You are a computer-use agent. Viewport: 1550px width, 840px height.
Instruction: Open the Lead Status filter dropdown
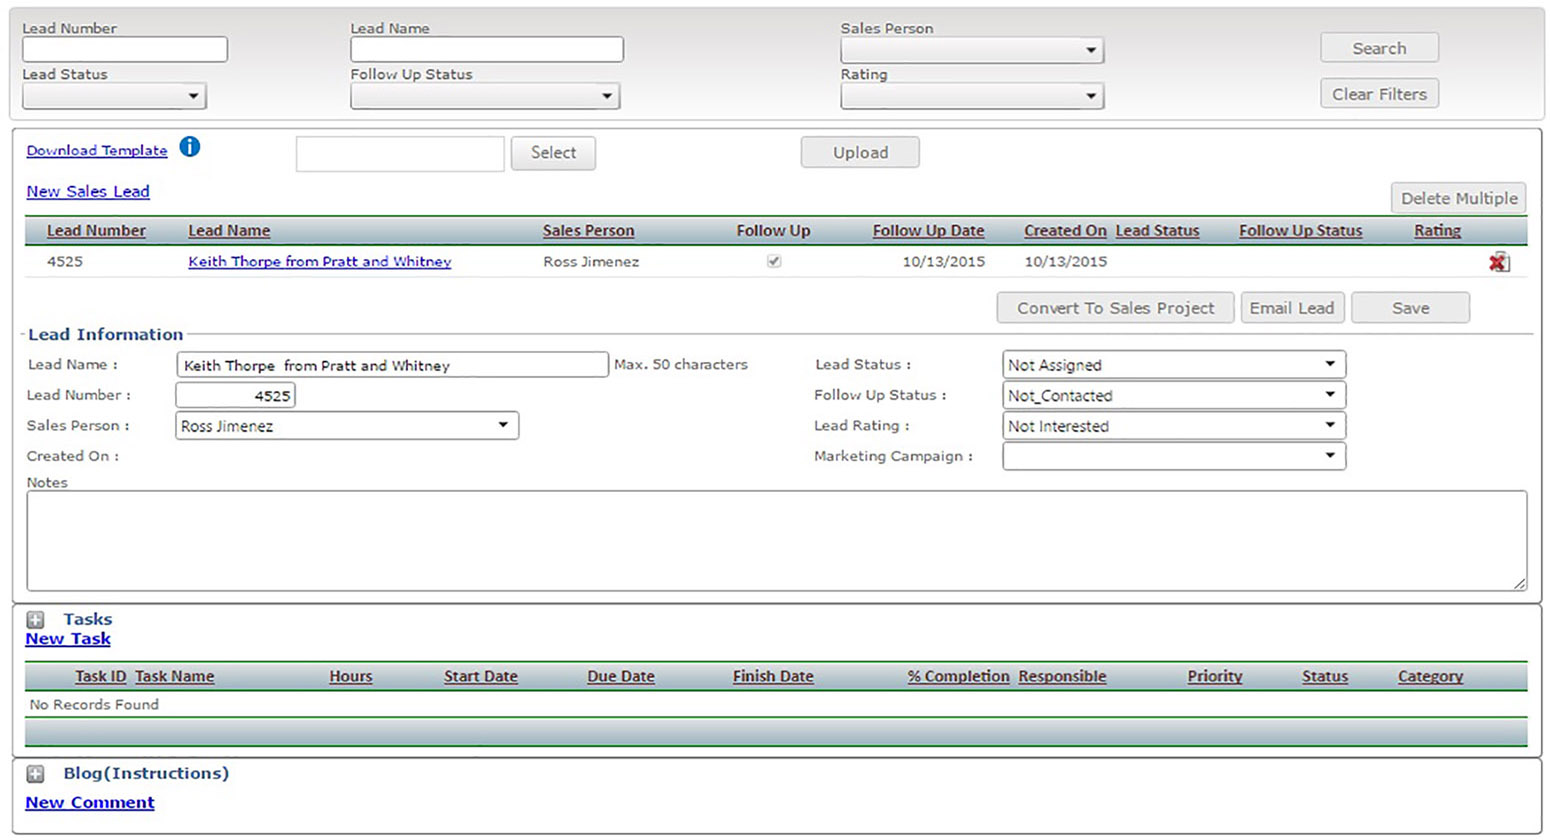(x=114, y=96)
